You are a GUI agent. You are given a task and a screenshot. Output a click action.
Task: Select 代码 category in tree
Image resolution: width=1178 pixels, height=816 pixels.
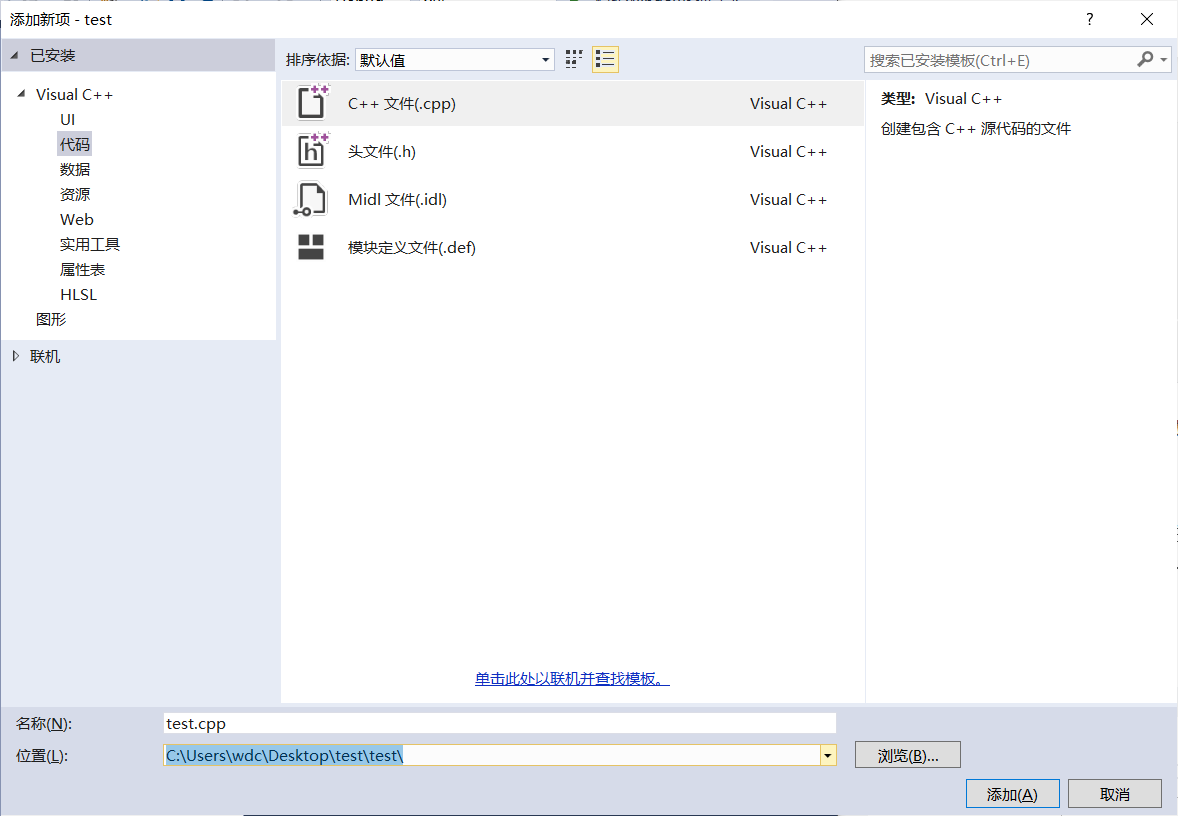pyautogui.click(x=74, y=144)
